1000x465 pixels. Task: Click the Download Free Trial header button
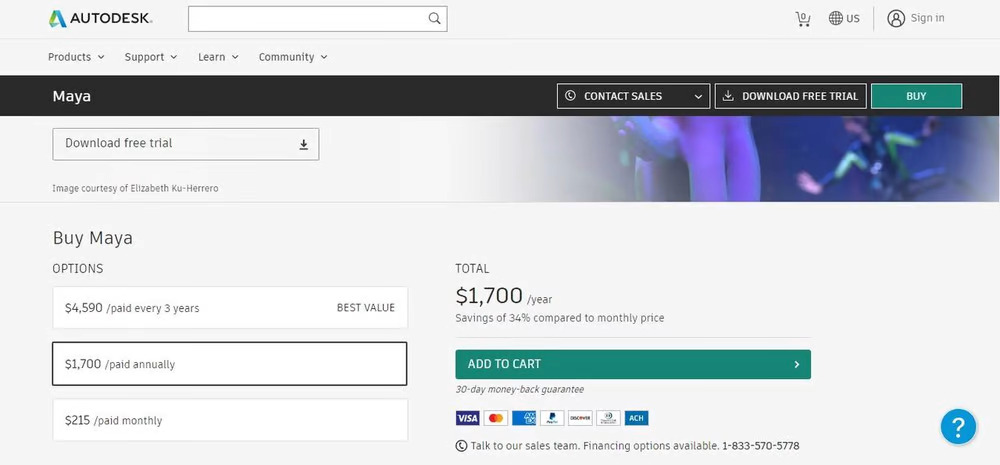[790, 96]
